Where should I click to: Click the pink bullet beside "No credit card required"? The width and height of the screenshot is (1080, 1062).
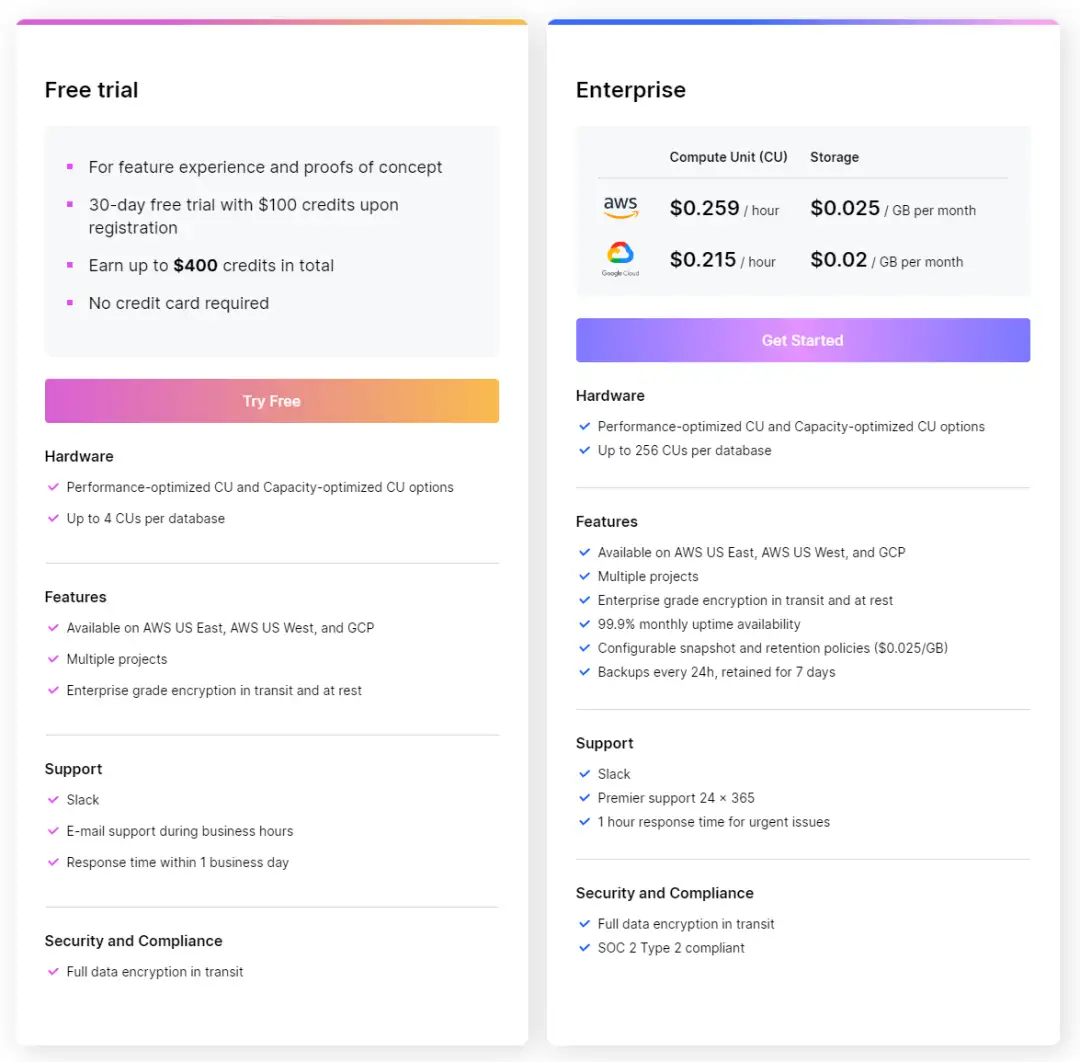(70, 302)
